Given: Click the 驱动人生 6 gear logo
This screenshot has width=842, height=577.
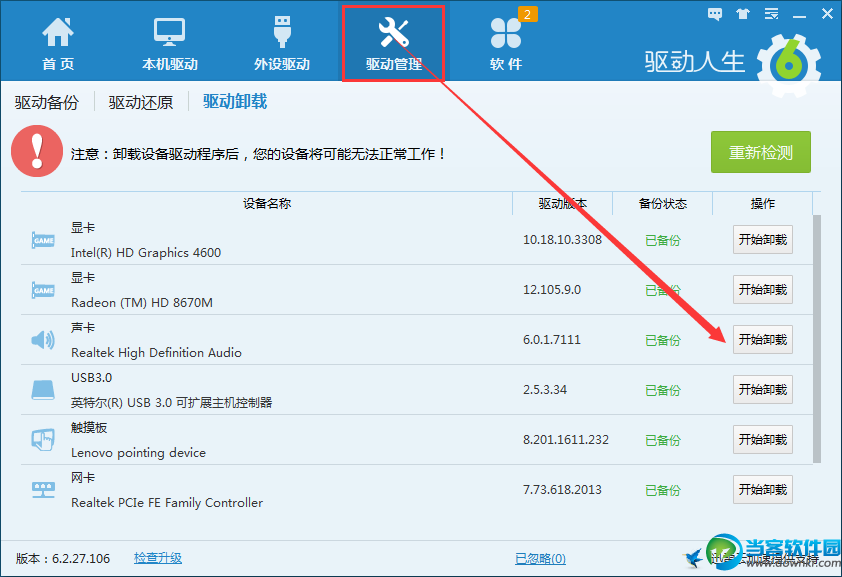Looking at the screenshot, I should click(x=789, y=64).
